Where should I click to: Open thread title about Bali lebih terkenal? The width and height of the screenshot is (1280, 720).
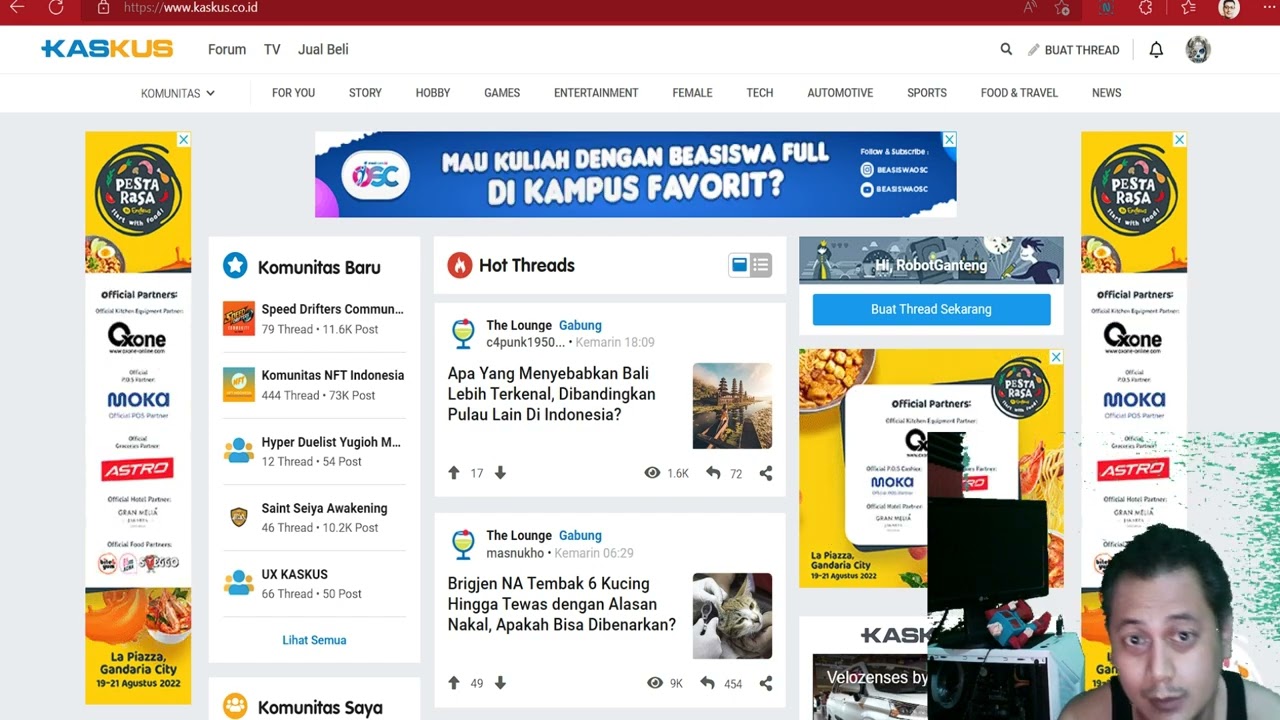(552, 393)
